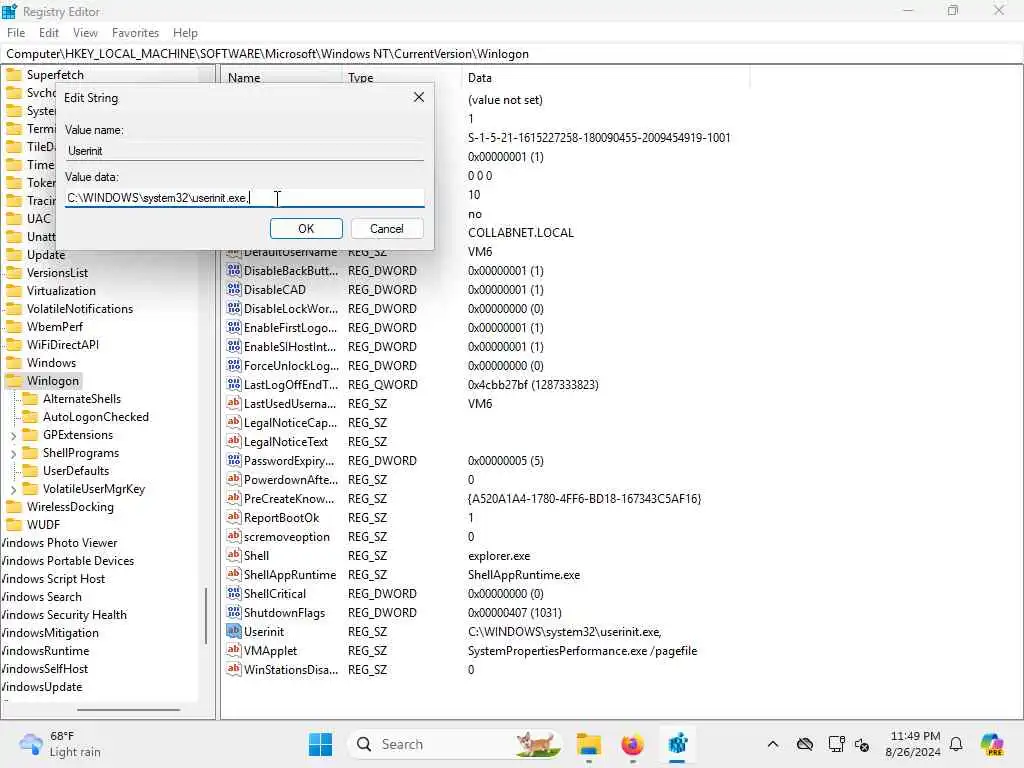Open the Help menu
This screenshot has height=768, width=1024.
pyautogui.click(x=185, y=33)
